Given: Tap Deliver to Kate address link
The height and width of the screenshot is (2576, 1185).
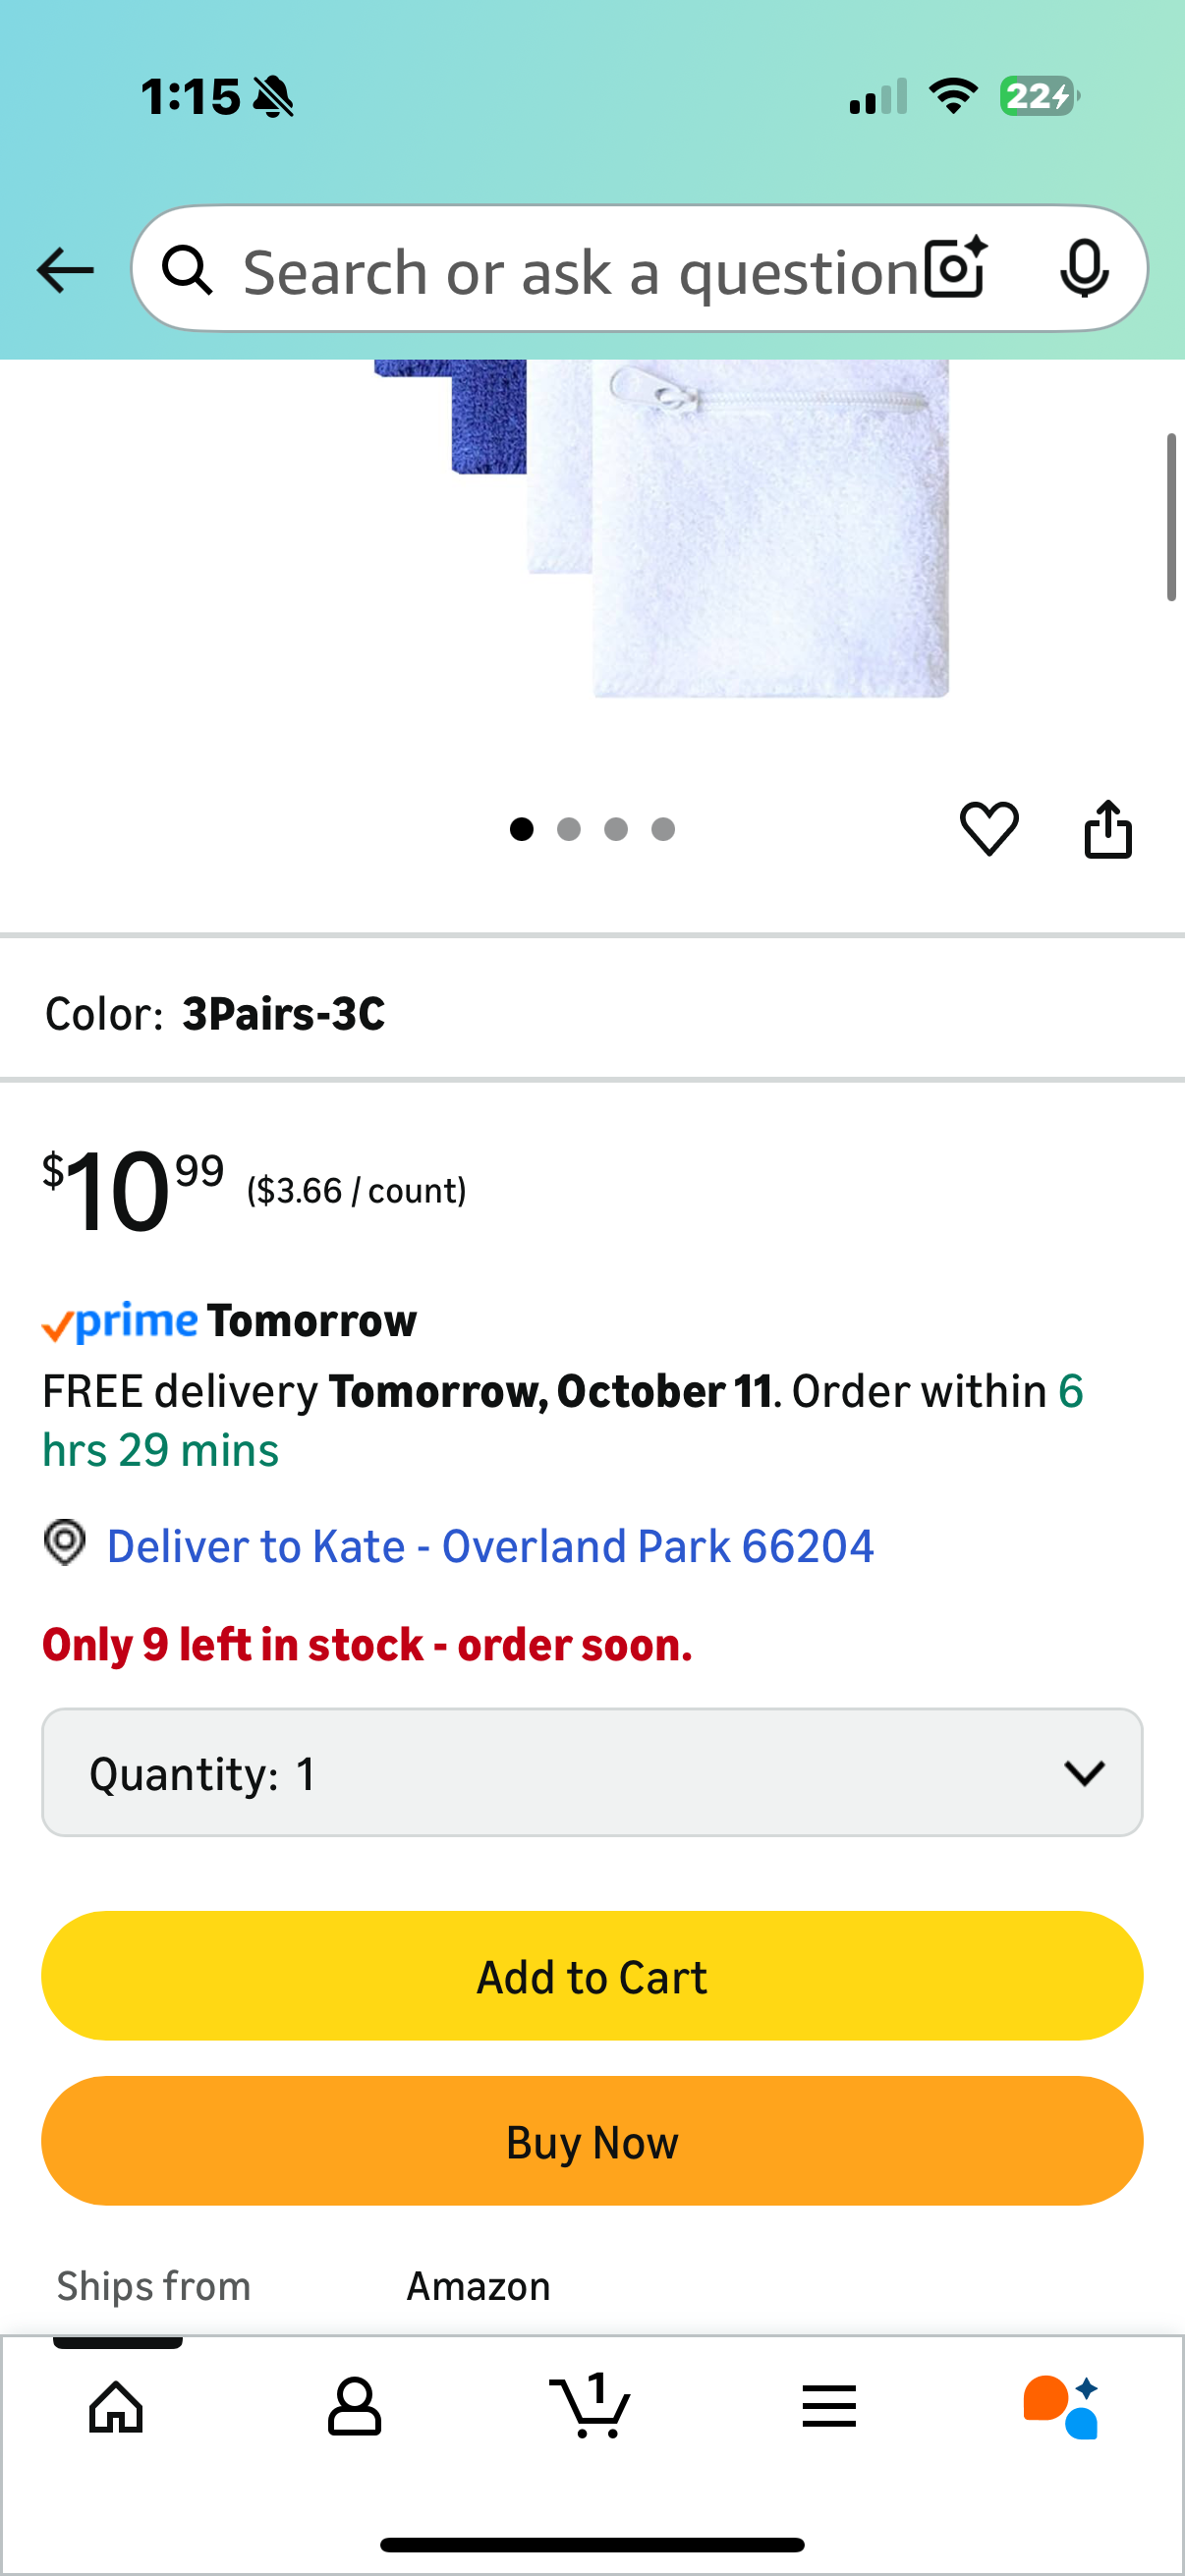Looking at the screenshot, I should point(490,1546).
